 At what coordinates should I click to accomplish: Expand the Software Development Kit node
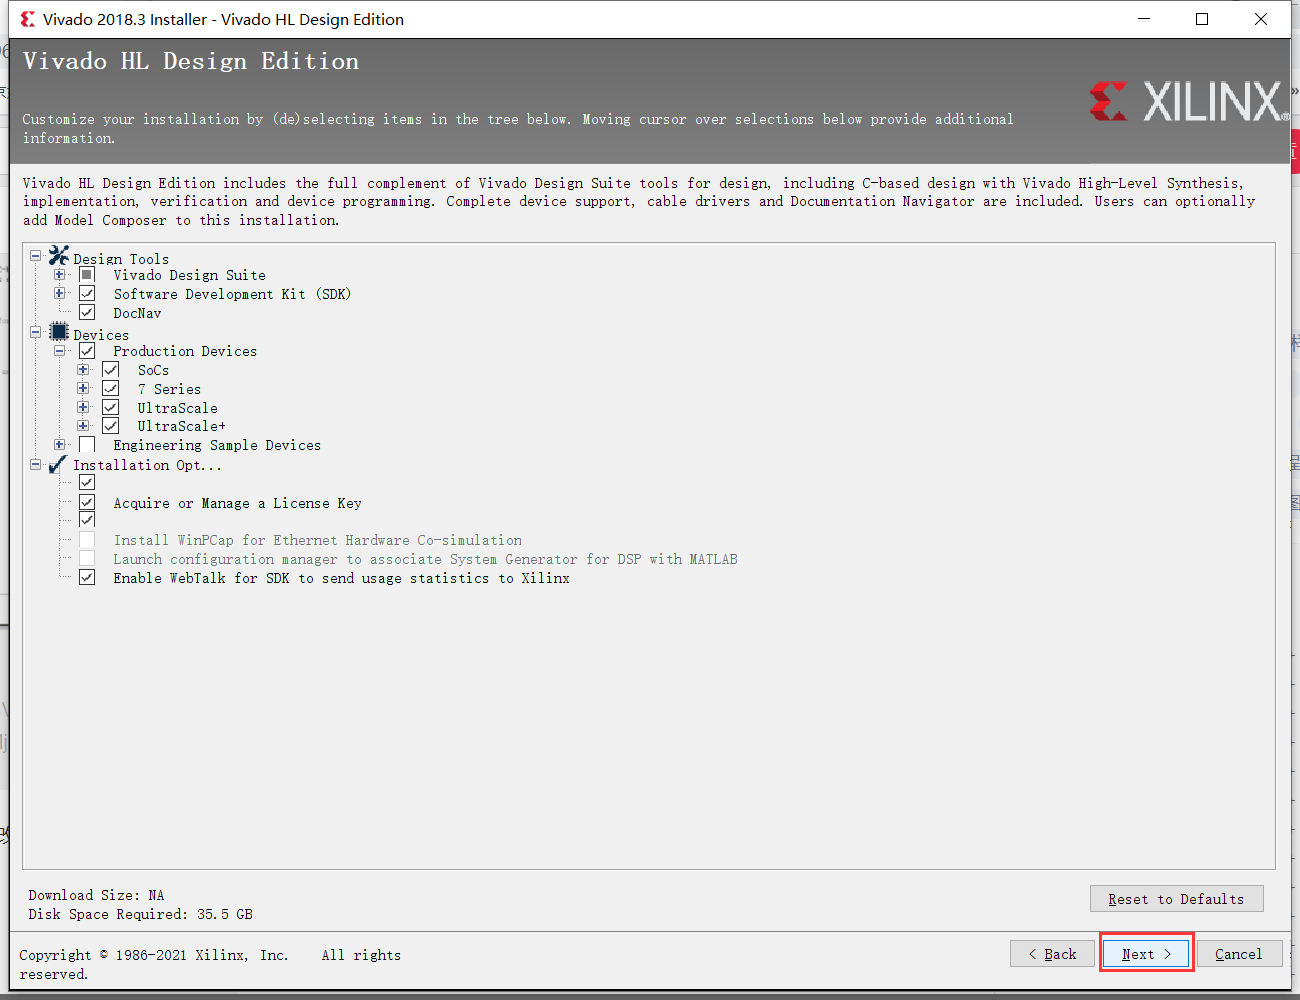[x=60, y=293]
